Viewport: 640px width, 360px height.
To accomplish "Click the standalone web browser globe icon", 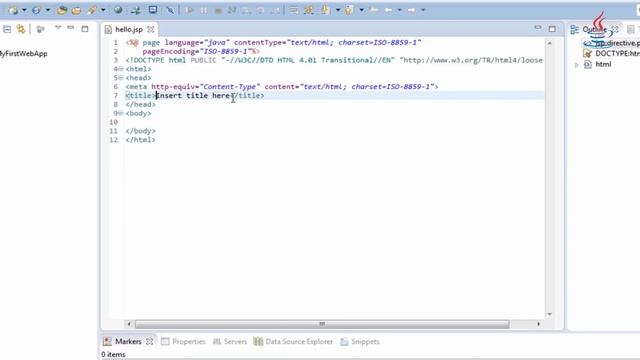I will [x=118, y=10].
